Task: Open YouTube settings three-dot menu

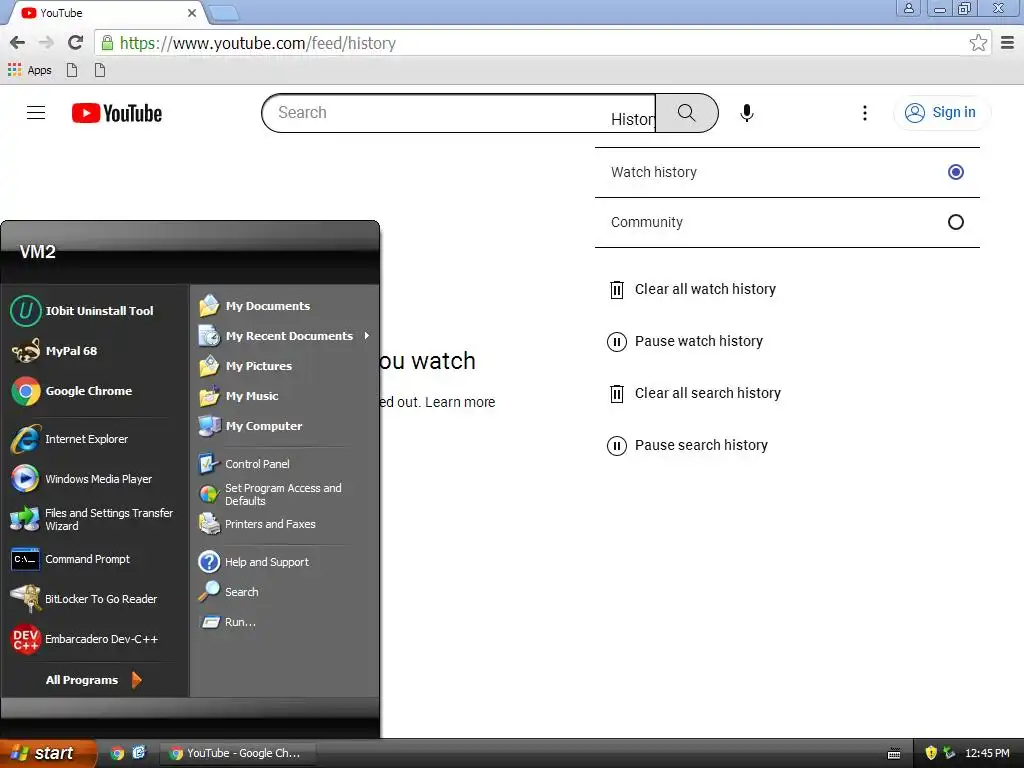Action: tap(865, 113)
